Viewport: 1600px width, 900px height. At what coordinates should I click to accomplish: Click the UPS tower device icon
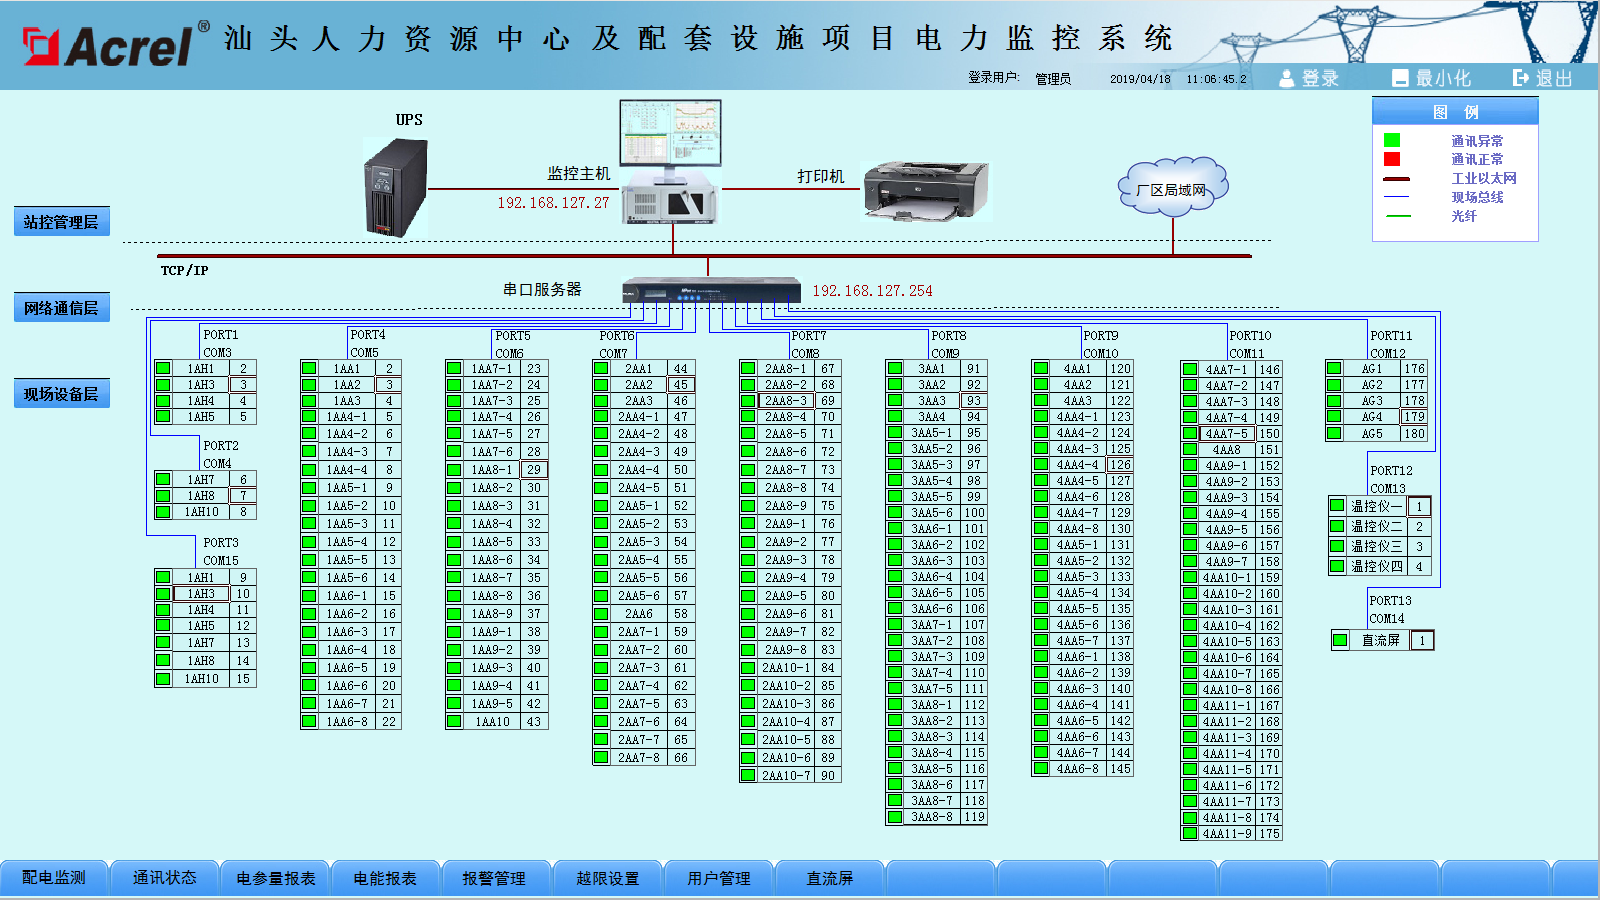click(x=396, y=187)
